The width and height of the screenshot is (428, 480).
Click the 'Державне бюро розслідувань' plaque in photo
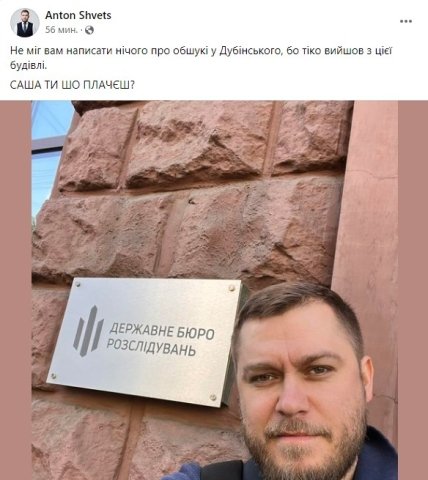[146, 342]
